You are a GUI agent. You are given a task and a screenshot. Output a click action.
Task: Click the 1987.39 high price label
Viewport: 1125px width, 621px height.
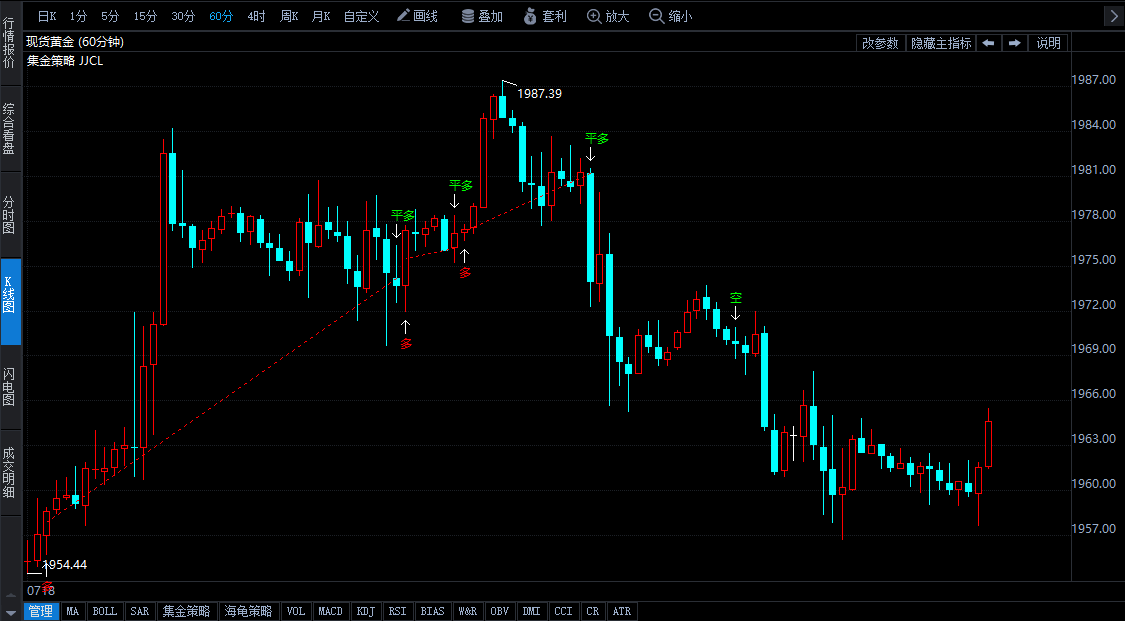pos(540,94)
